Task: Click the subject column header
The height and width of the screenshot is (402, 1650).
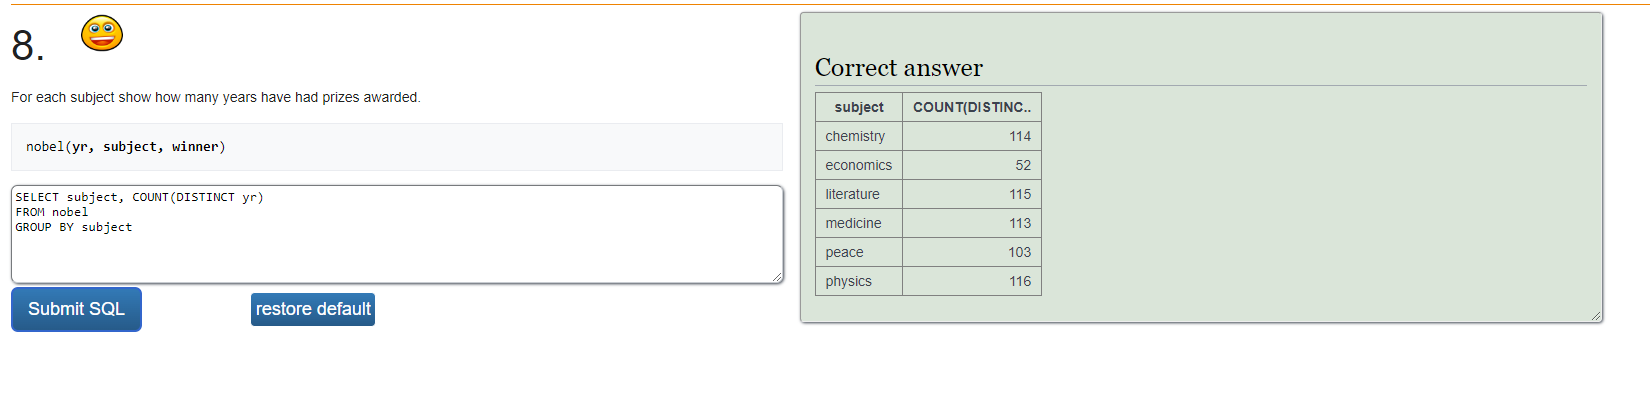Action: (859, 107)
